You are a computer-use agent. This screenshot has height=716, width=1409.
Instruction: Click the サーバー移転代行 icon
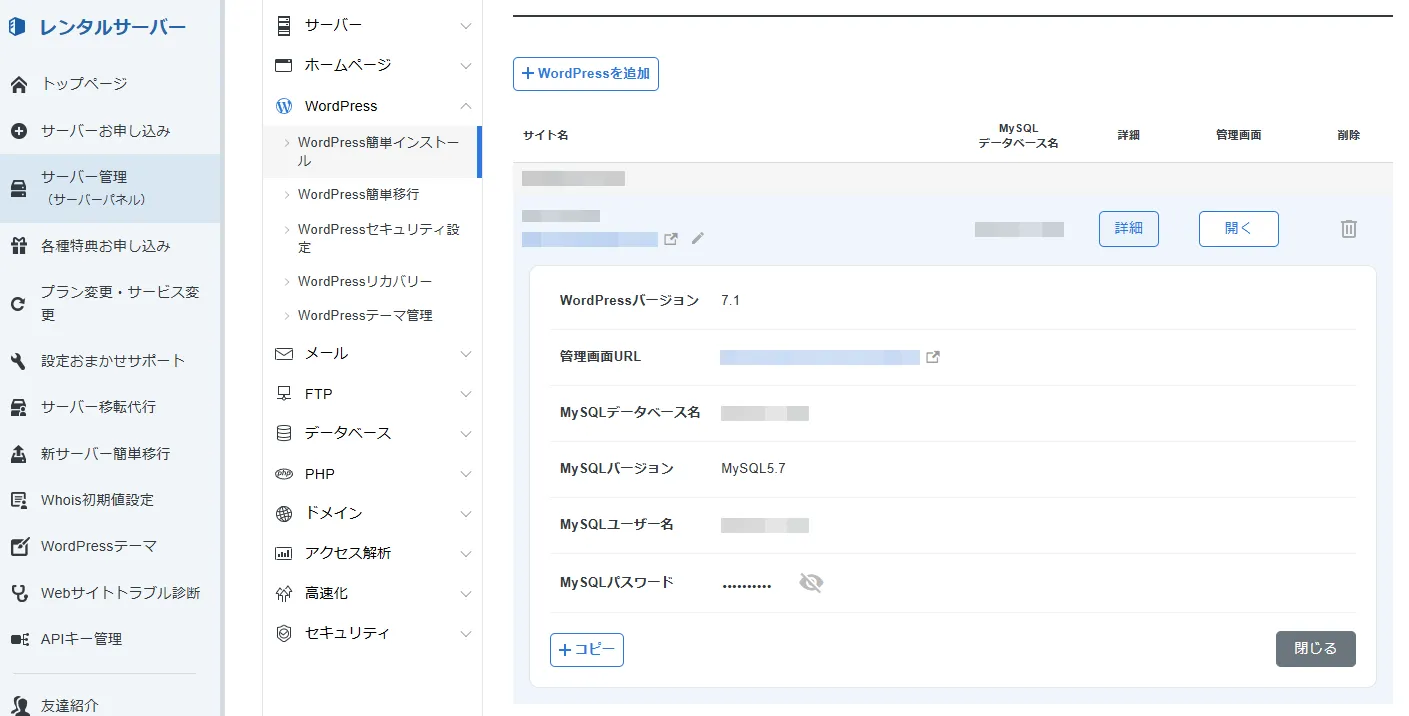point(18,408)
